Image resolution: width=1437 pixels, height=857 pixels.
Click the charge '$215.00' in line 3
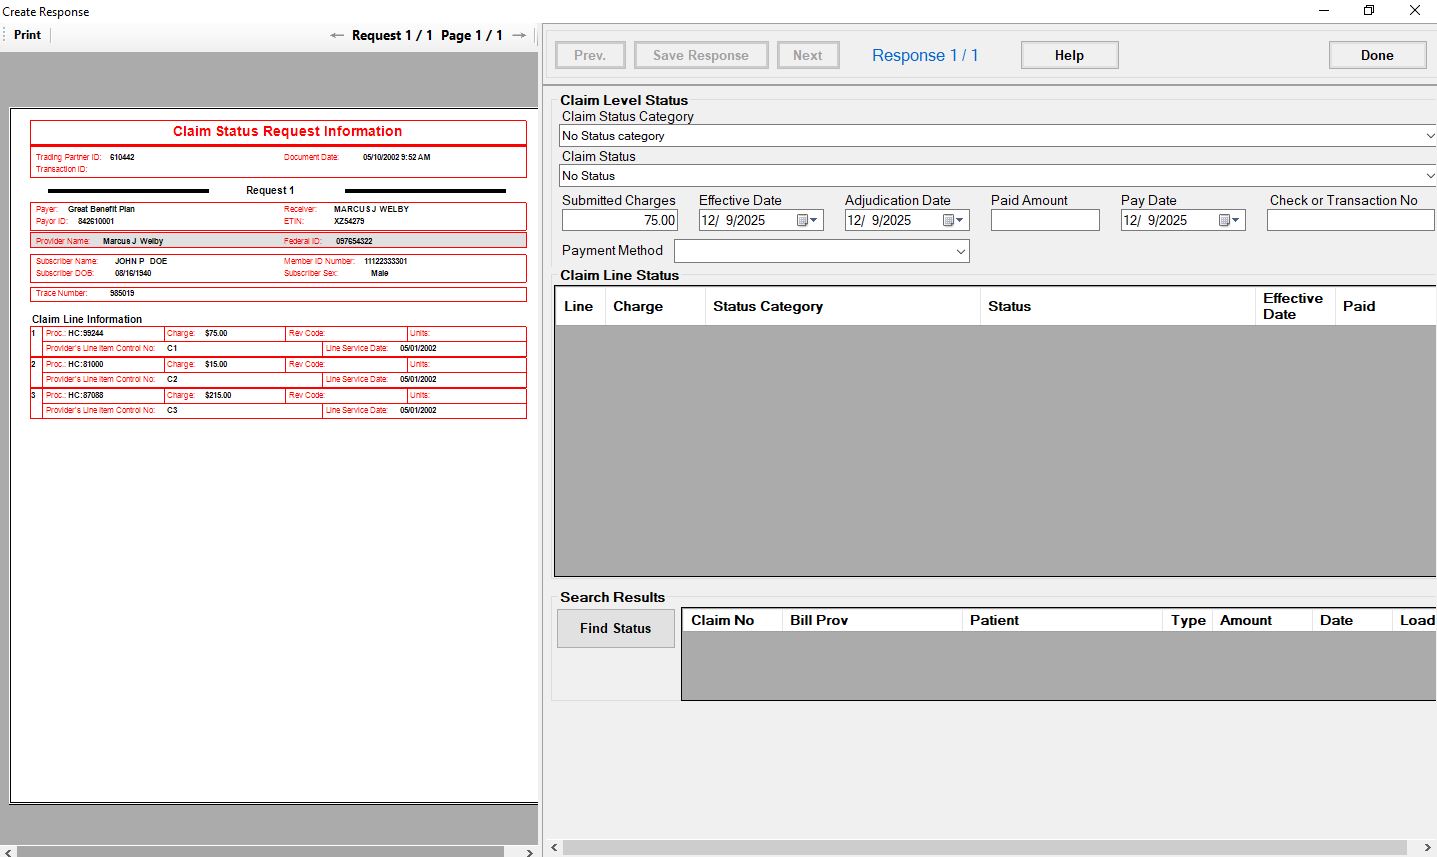(218, 395)
